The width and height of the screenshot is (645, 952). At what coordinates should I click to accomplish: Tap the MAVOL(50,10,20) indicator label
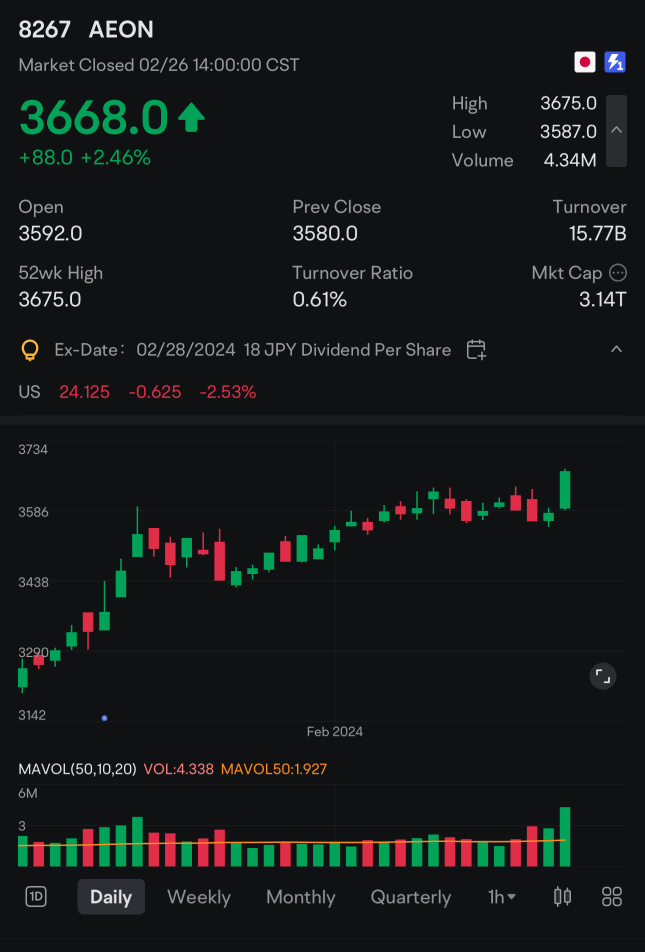point(77,769)
